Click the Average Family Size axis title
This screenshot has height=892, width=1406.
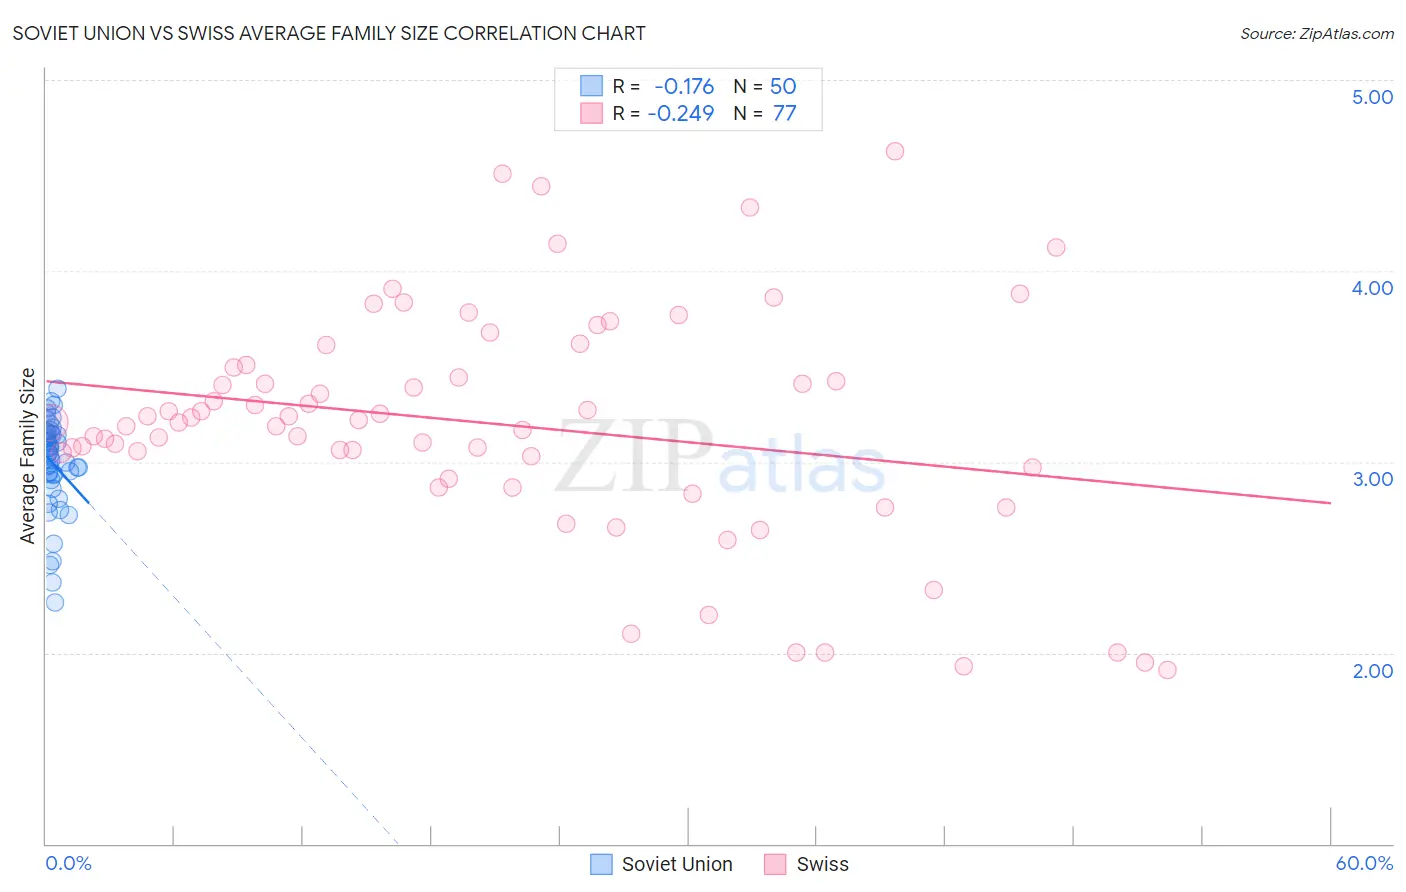pos(27,456)
